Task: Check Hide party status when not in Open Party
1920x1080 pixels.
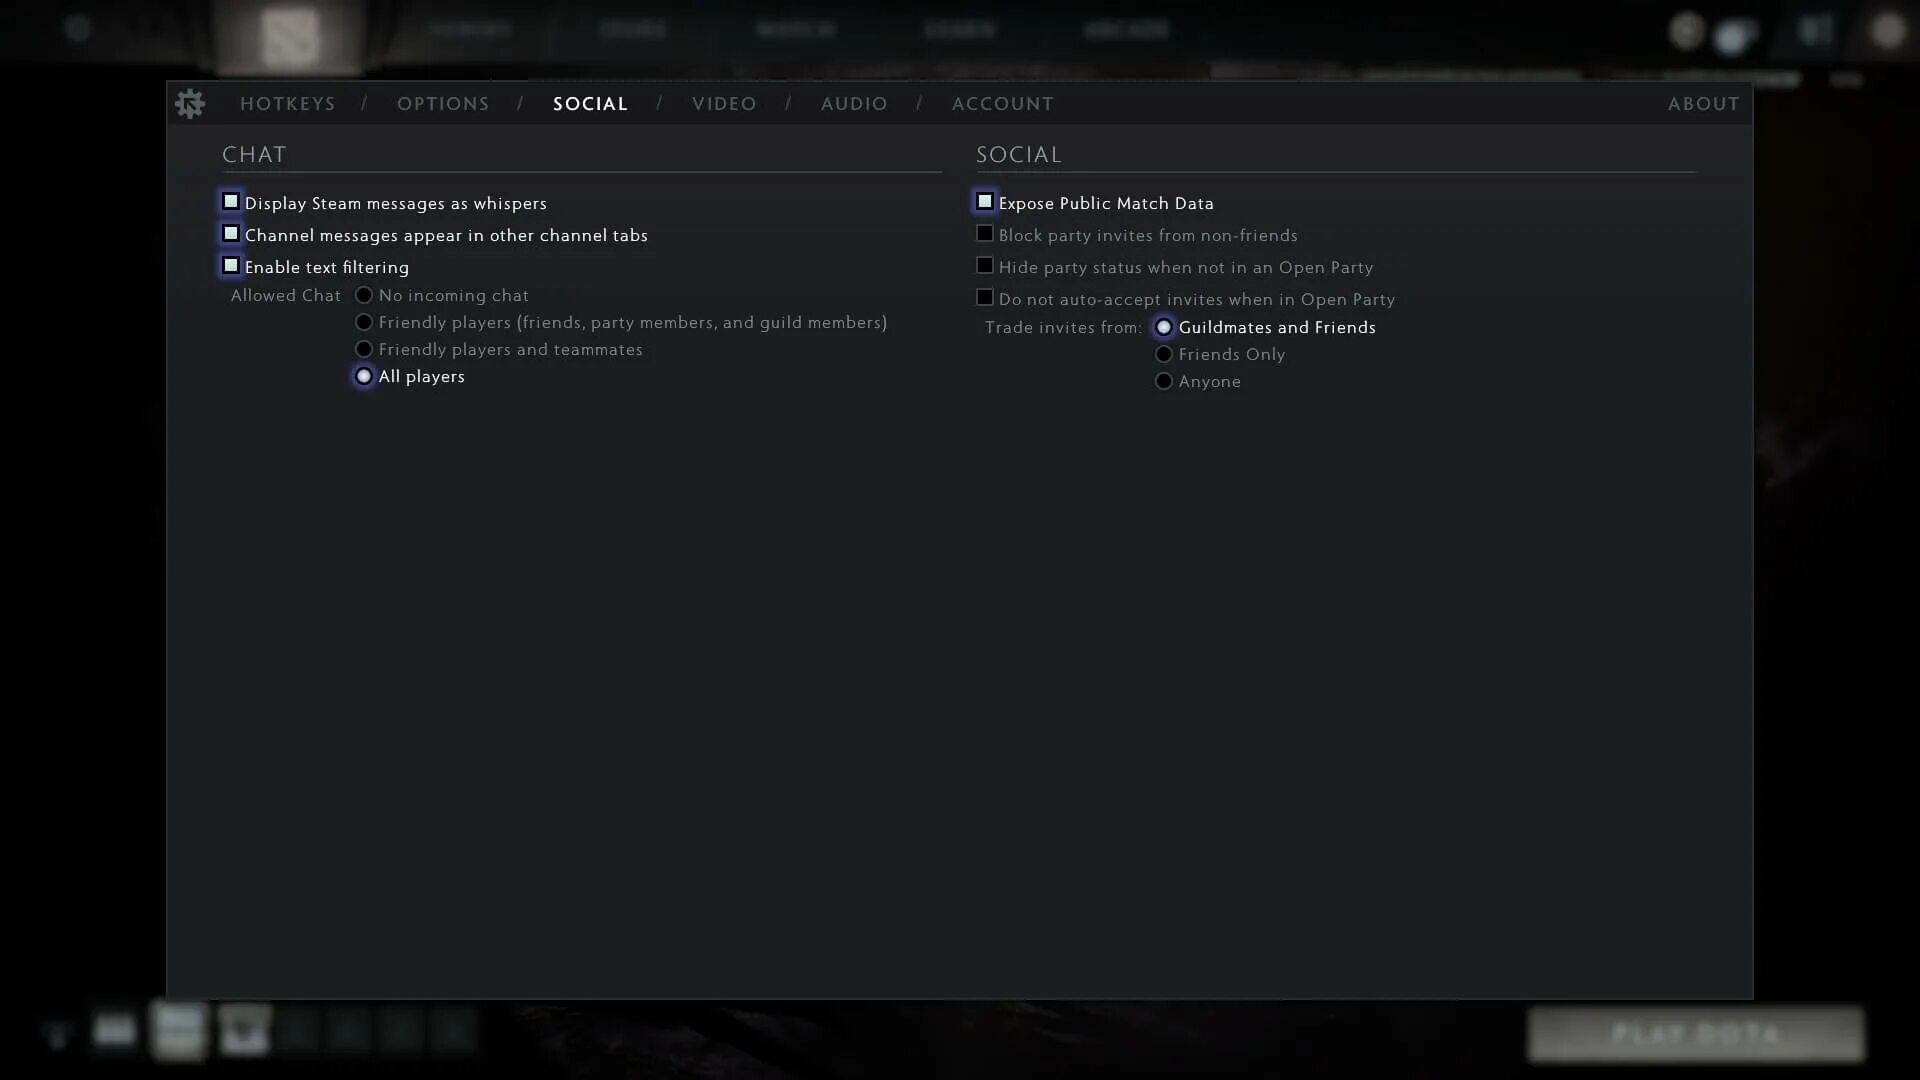Action: pyautogui.click(x=985, y=266)
